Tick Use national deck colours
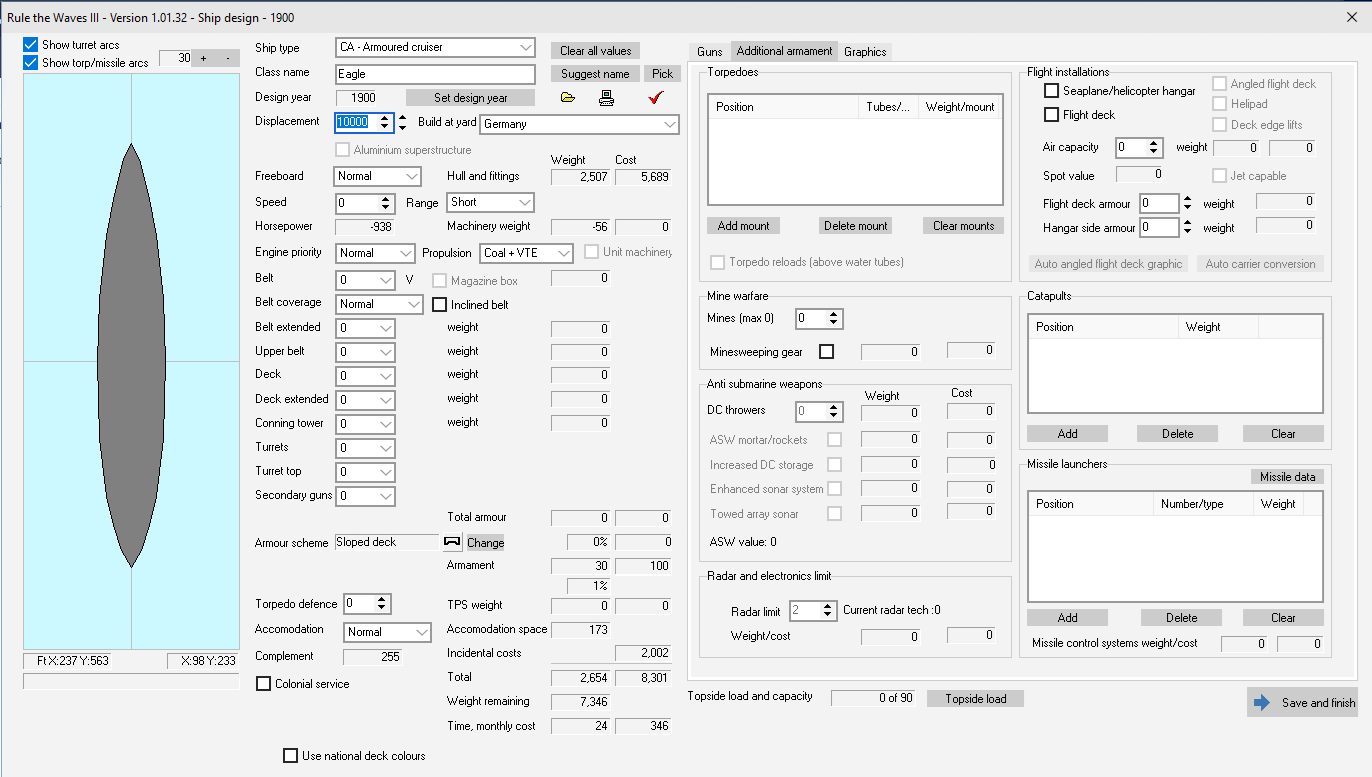This screenshot has height=777, width=1372. click(x=291, y=756)
